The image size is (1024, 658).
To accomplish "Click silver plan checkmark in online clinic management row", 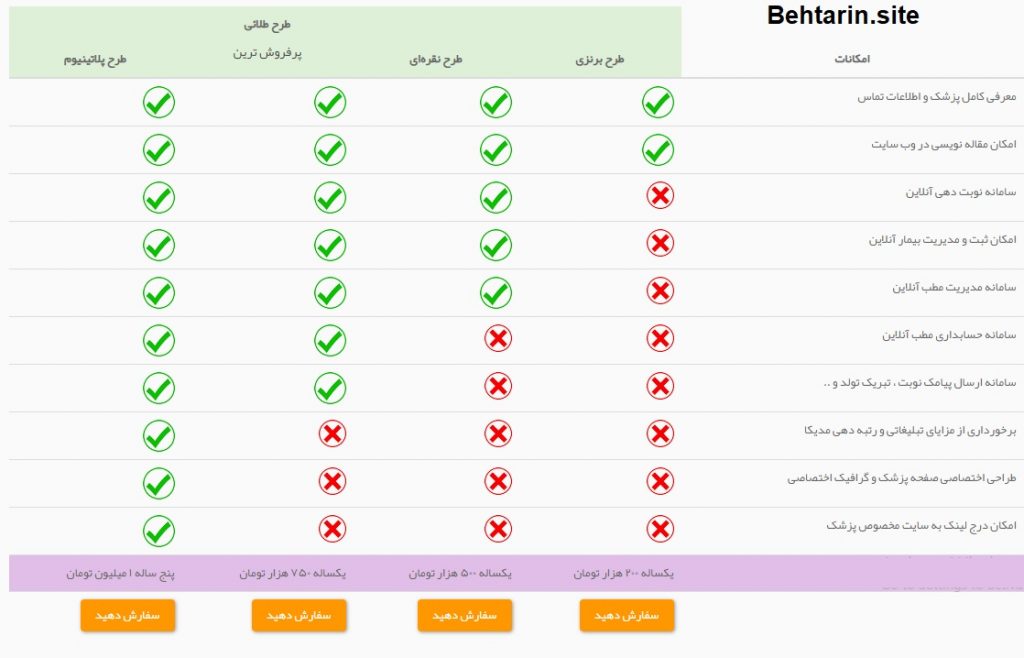I will (x=496, y=293).
